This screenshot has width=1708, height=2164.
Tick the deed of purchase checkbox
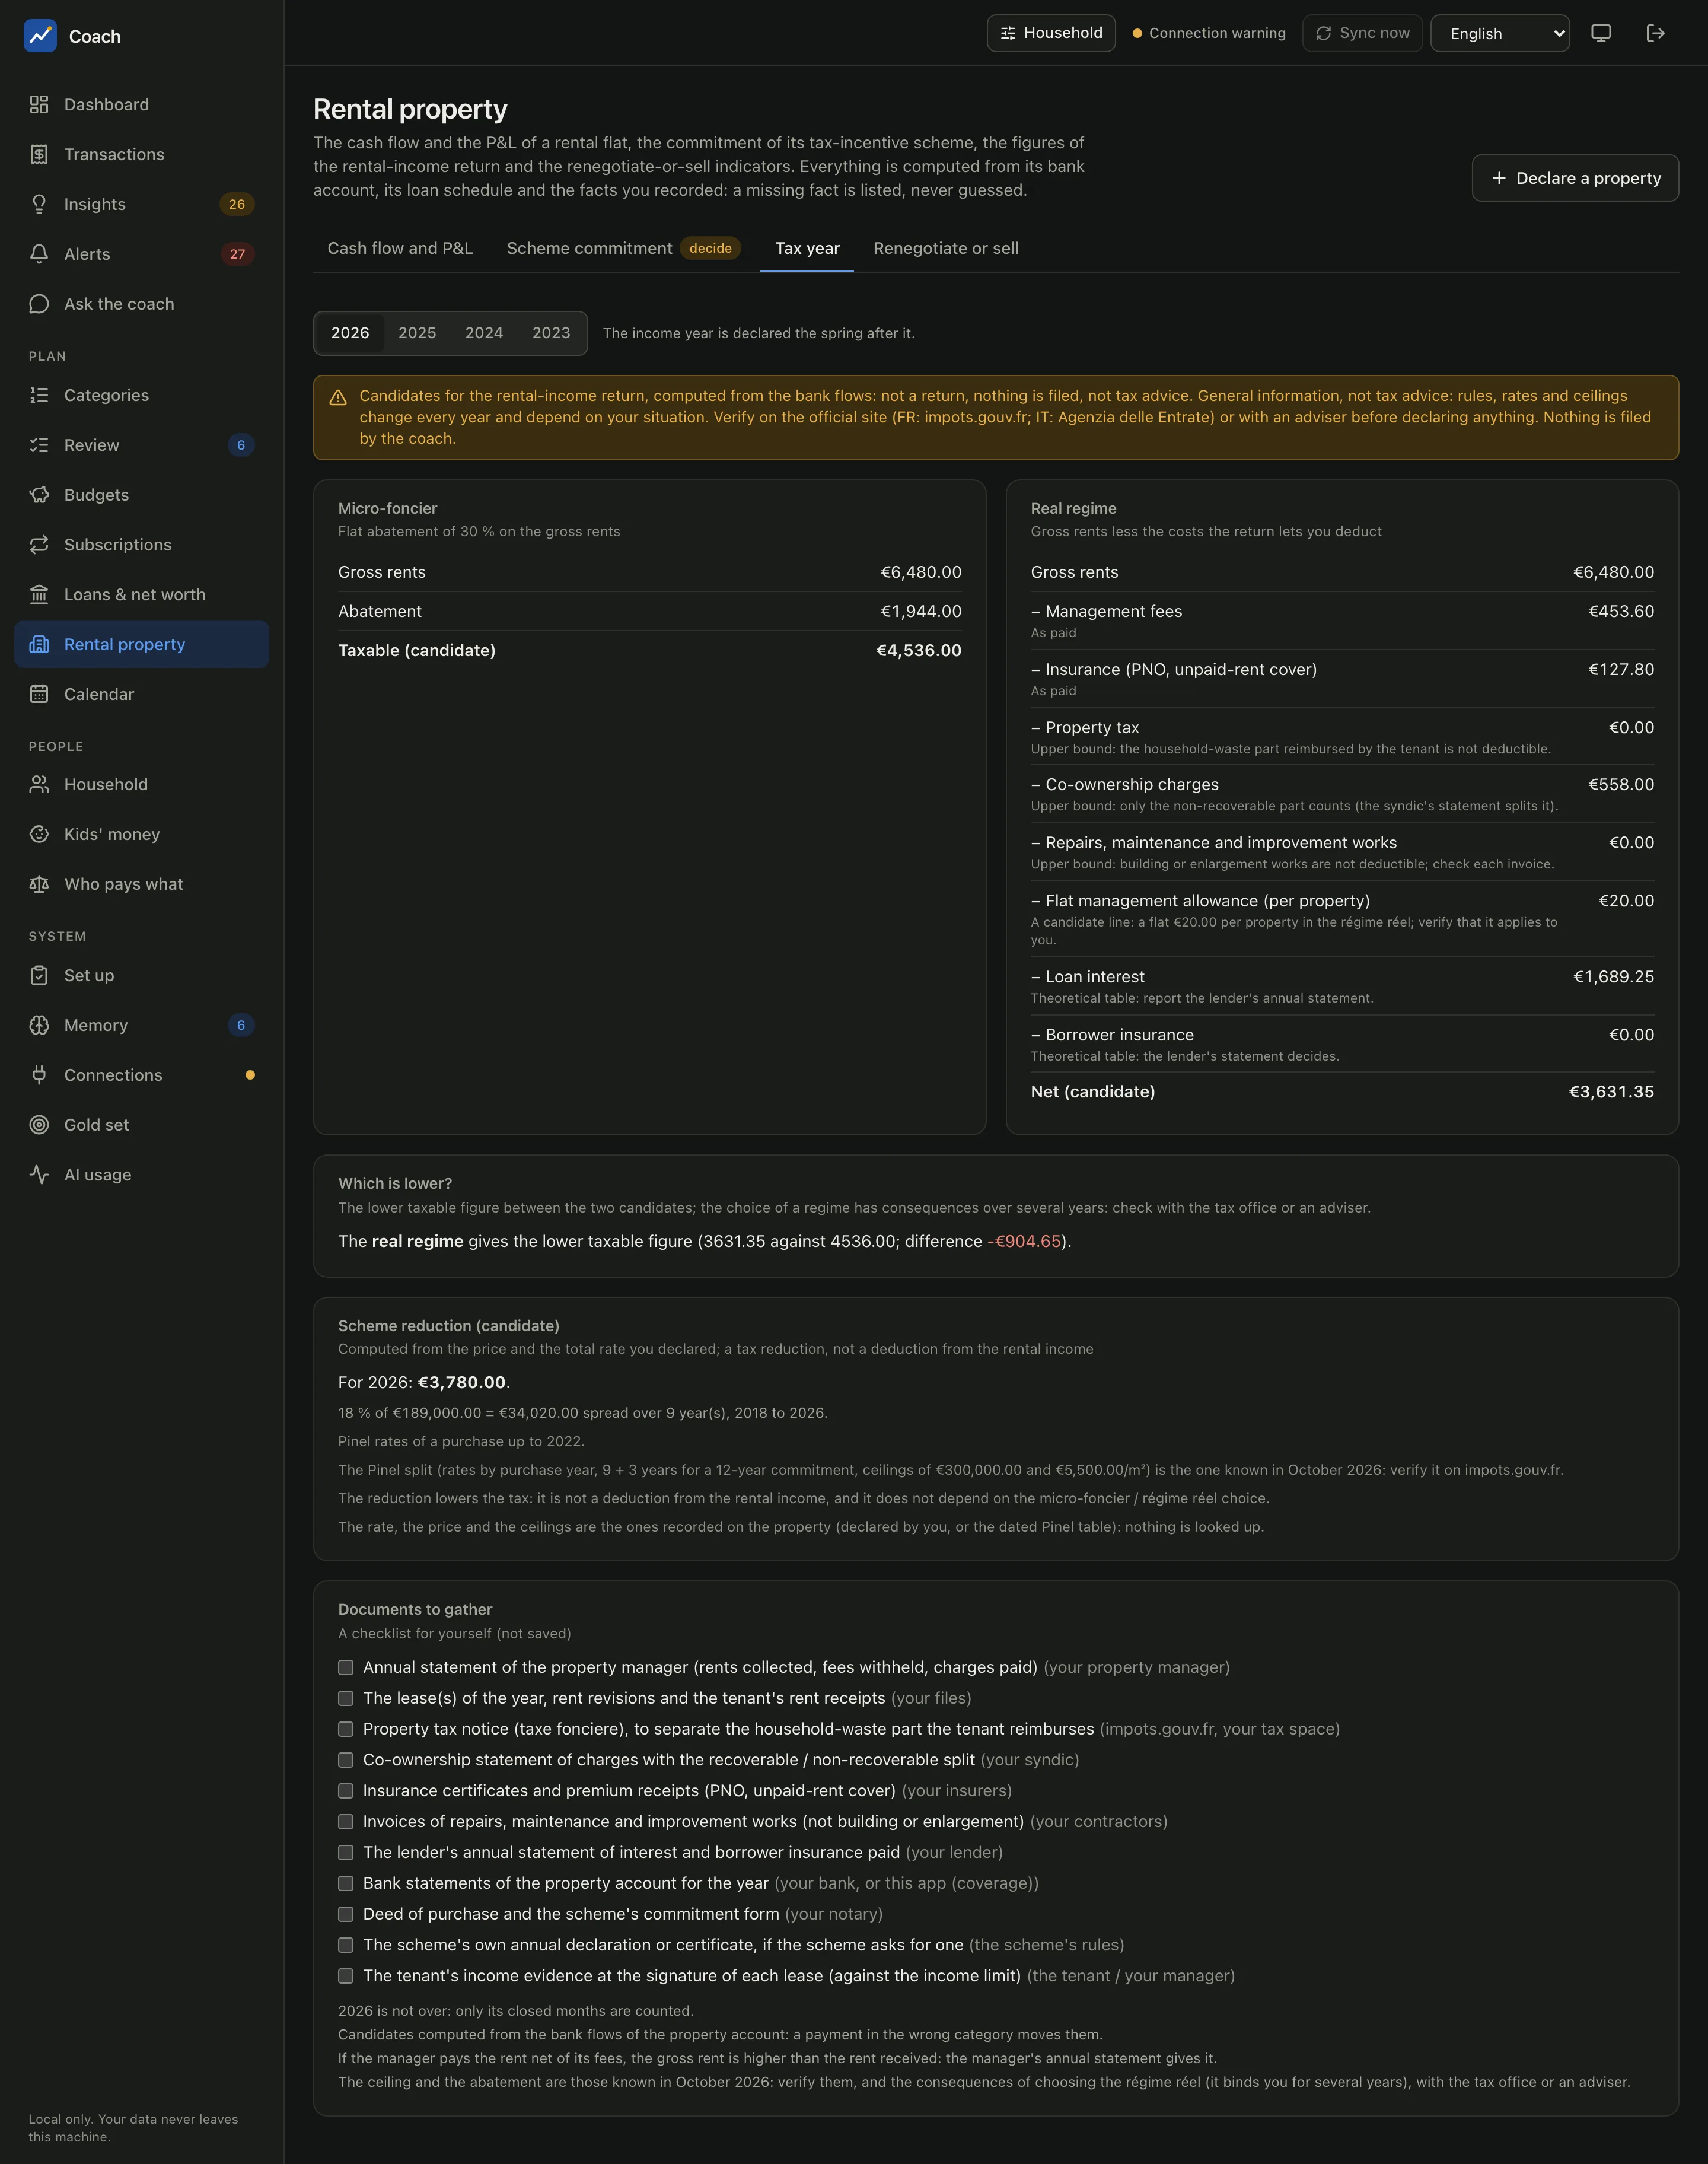click(346, 1914)
